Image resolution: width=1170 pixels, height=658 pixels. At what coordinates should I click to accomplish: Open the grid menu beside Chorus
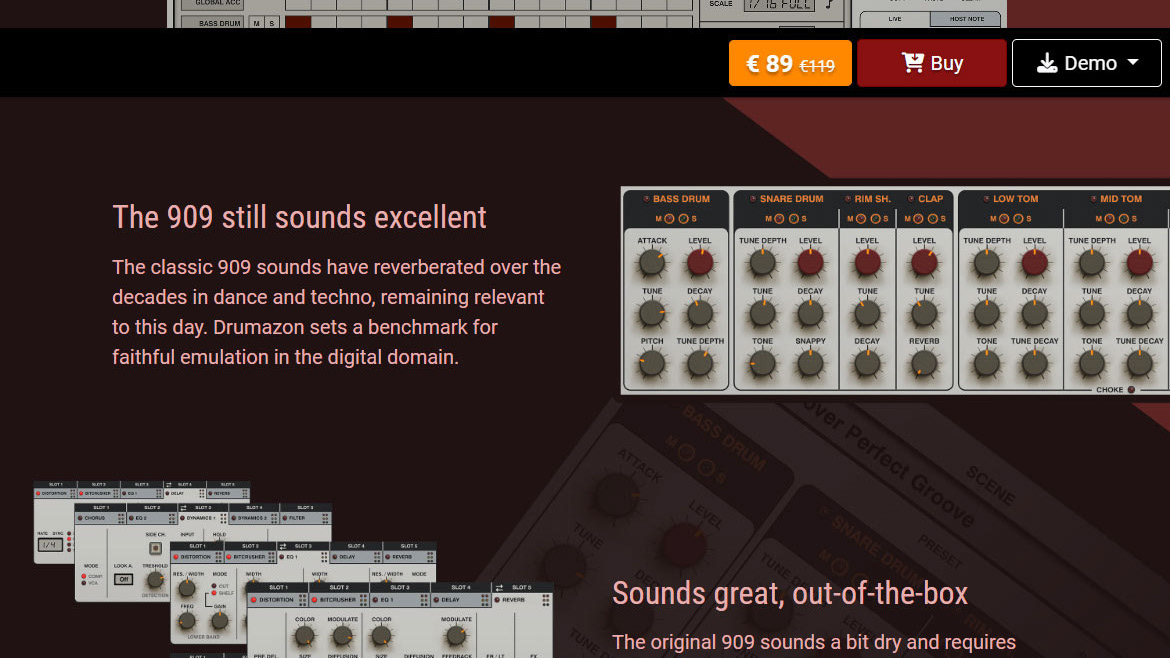[121, 518]
